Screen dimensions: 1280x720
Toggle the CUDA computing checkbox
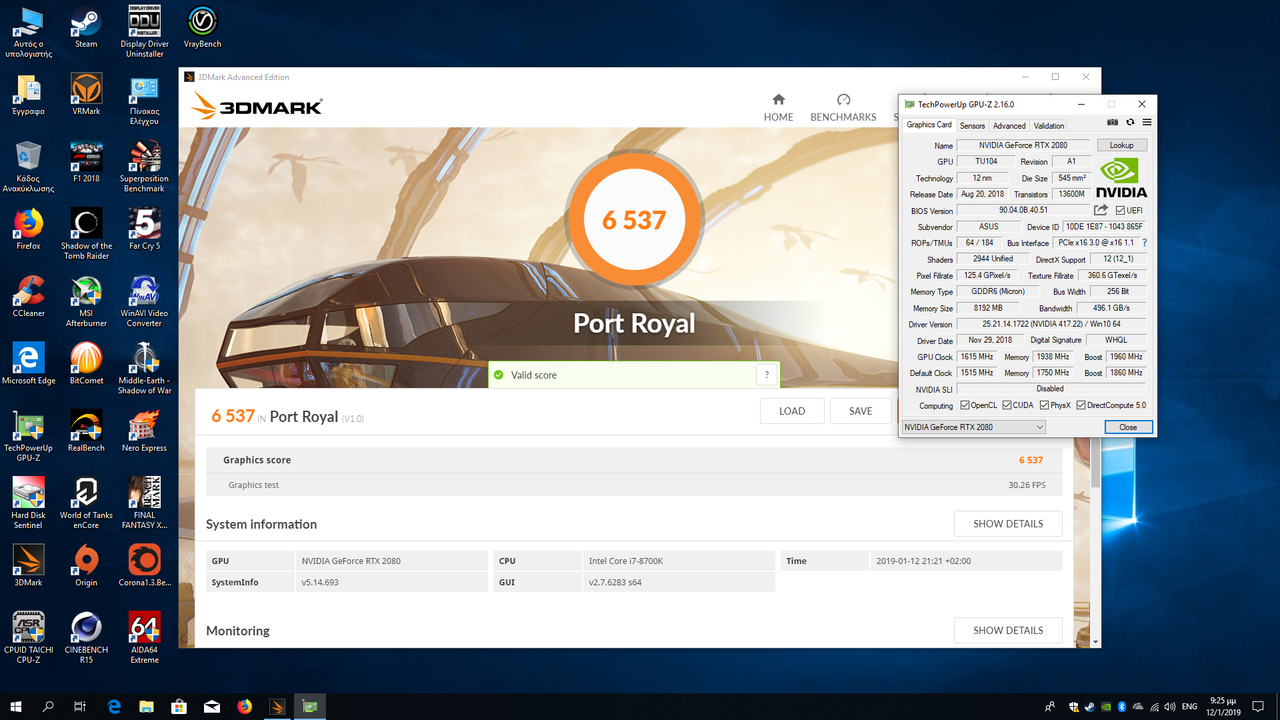tap(1006, 405)
